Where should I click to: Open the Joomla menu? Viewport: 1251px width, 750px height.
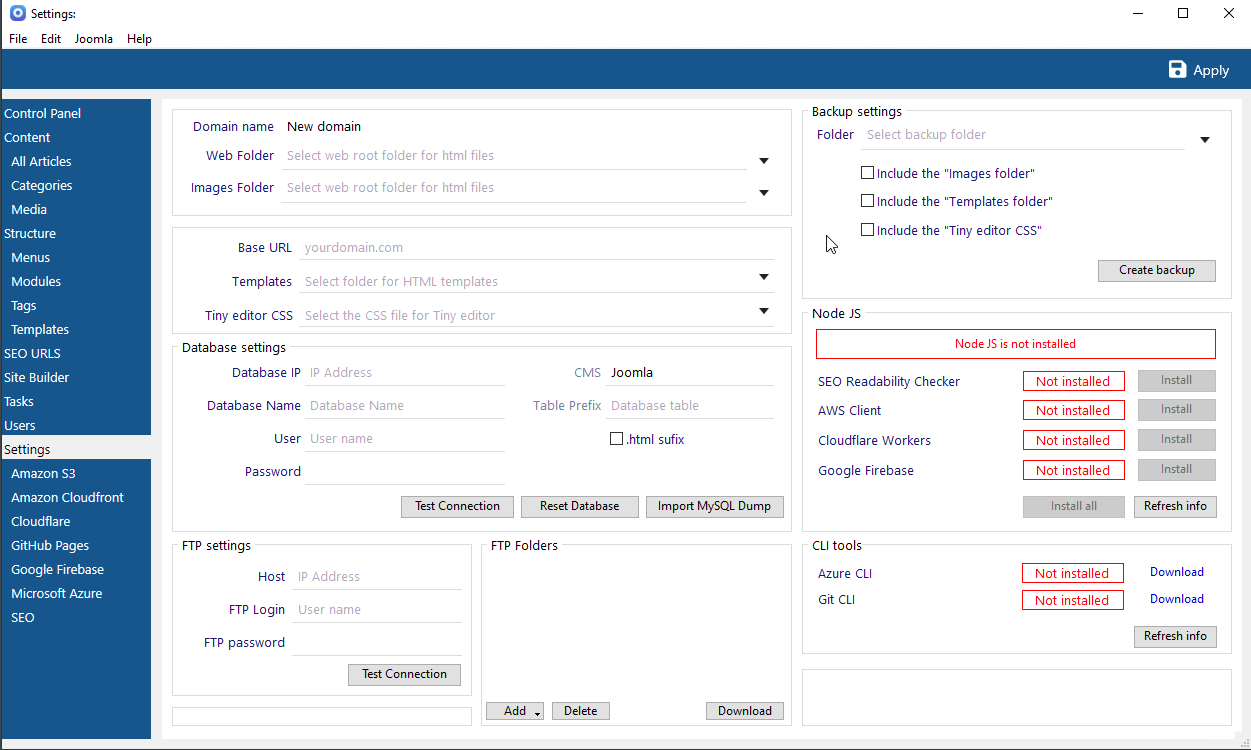click(93, 39)
